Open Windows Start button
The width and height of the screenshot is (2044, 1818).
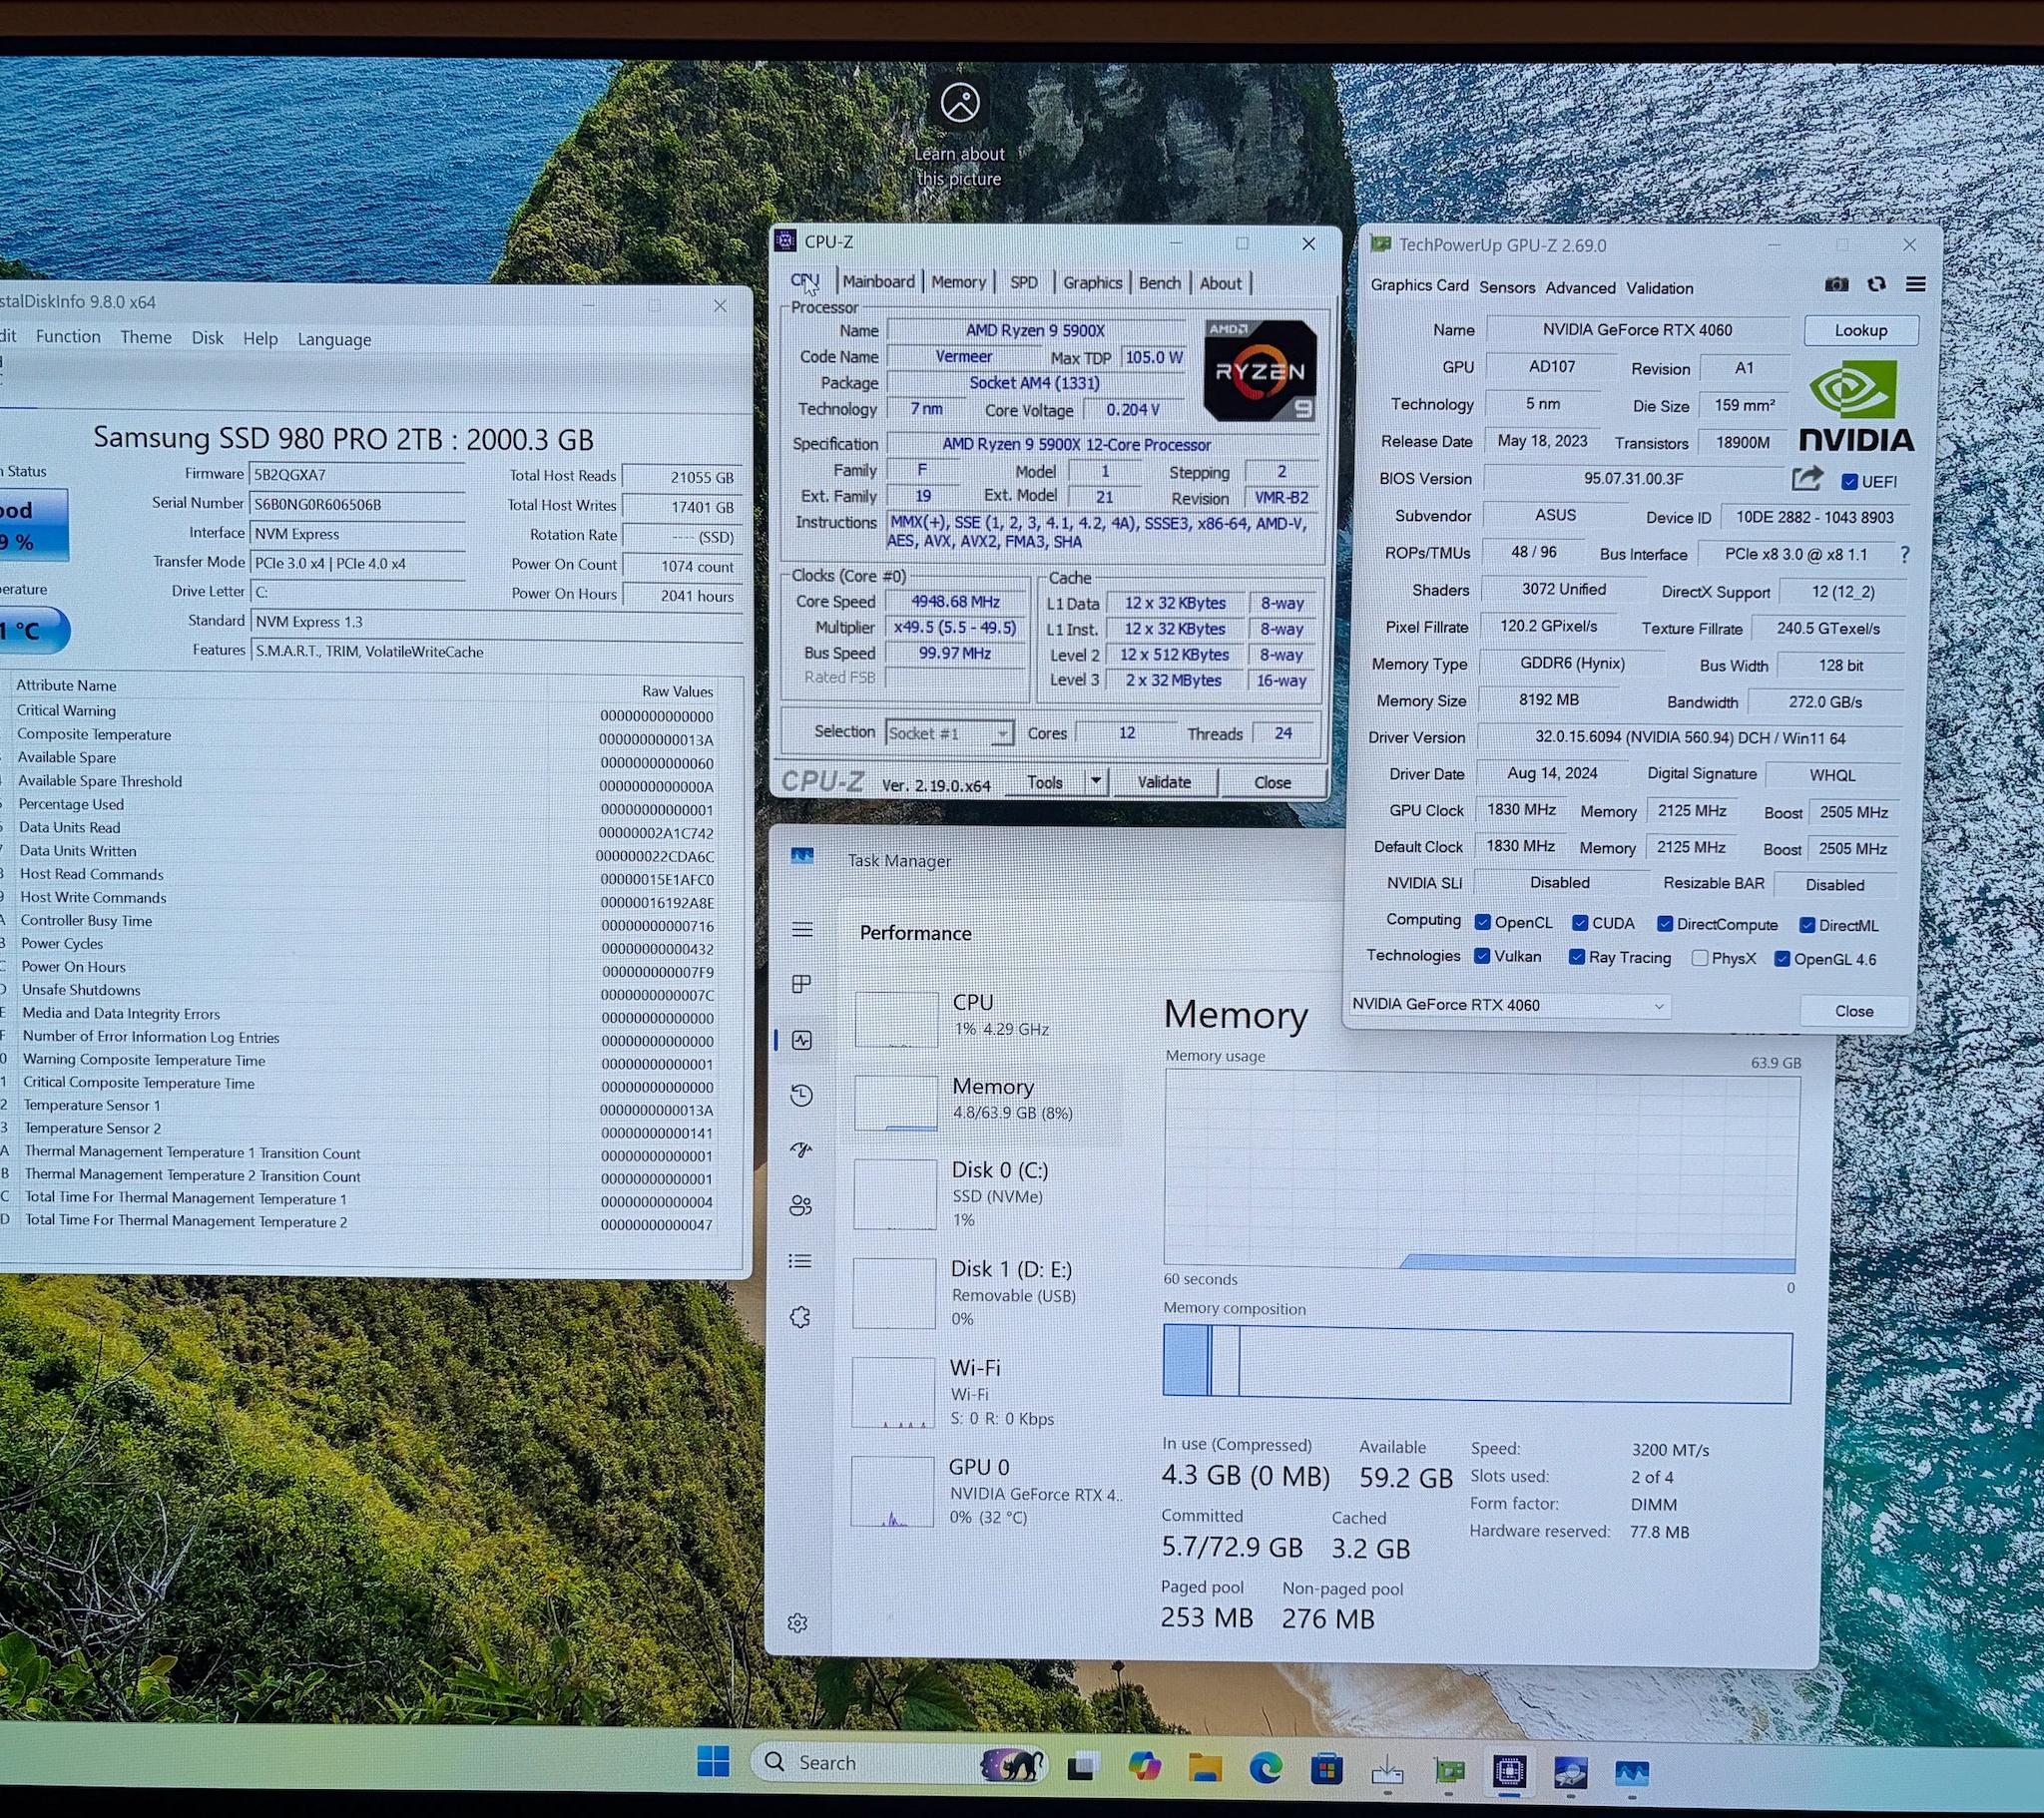(713, 1761)
